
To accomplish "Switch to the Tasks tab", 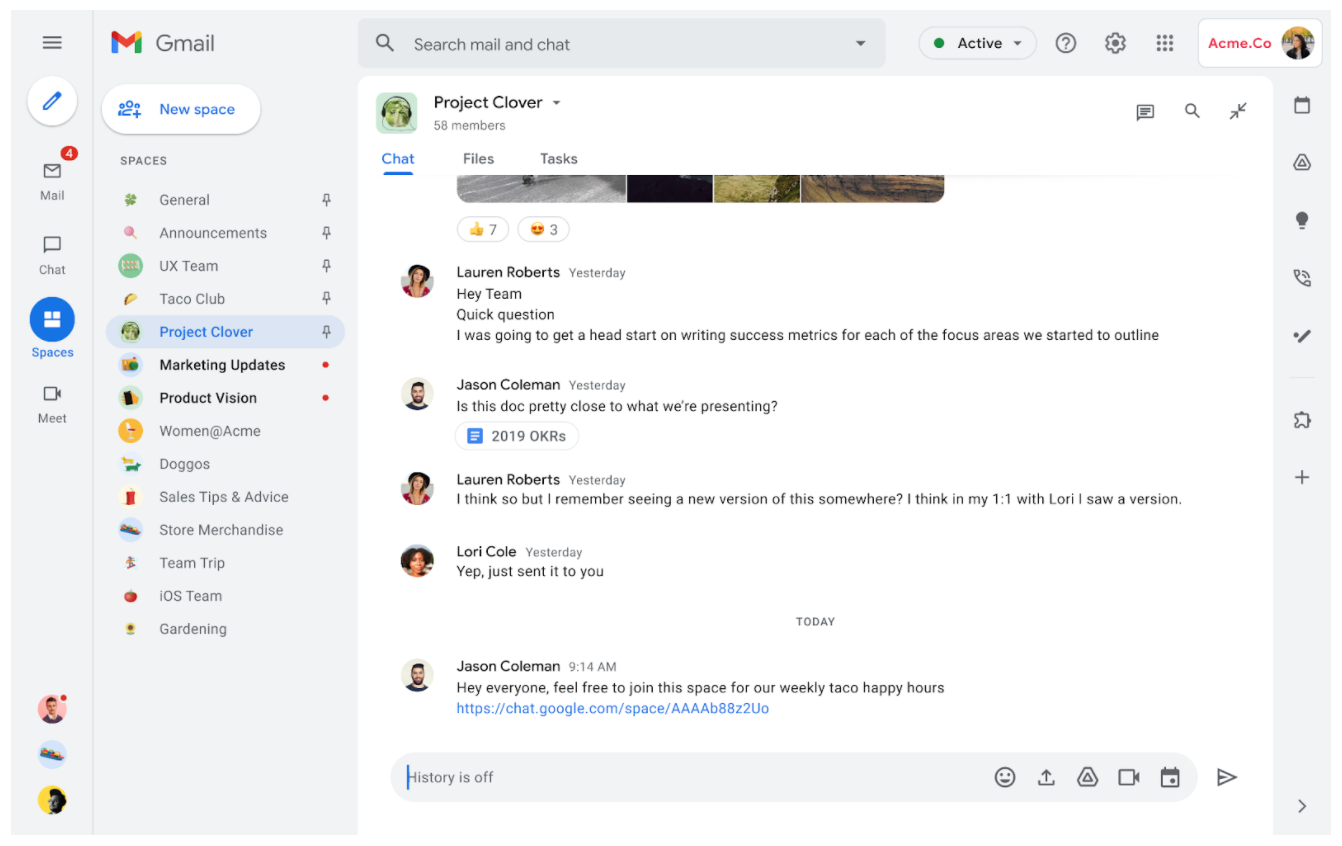I will pyautogui.click(x=558, y=158).
